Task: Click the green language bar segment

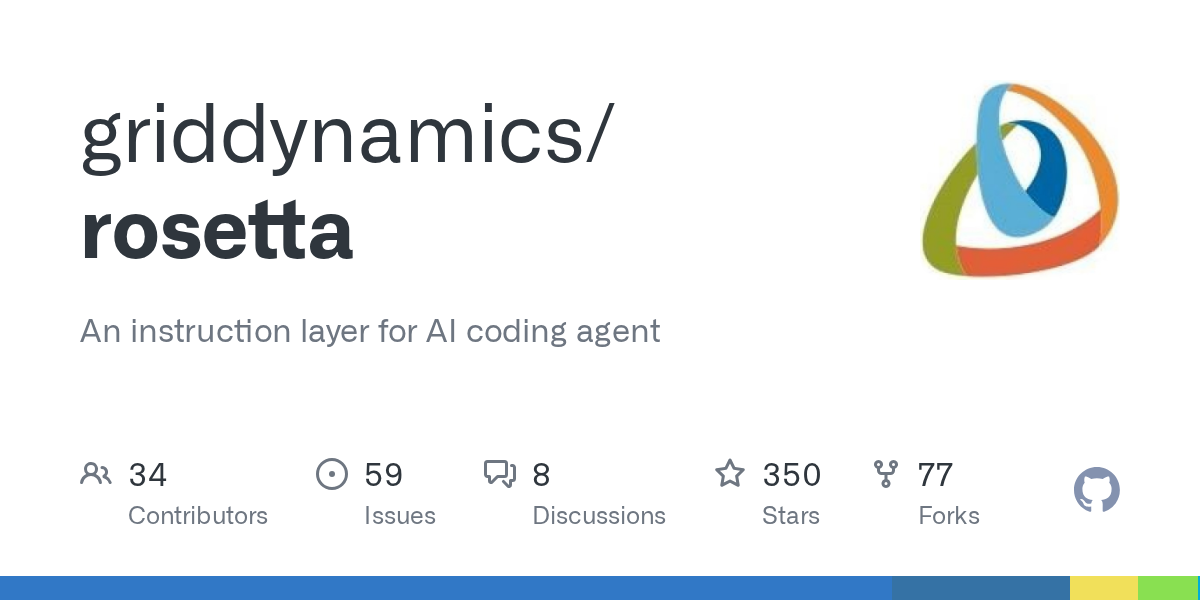Action: (x=1168, y=588)
